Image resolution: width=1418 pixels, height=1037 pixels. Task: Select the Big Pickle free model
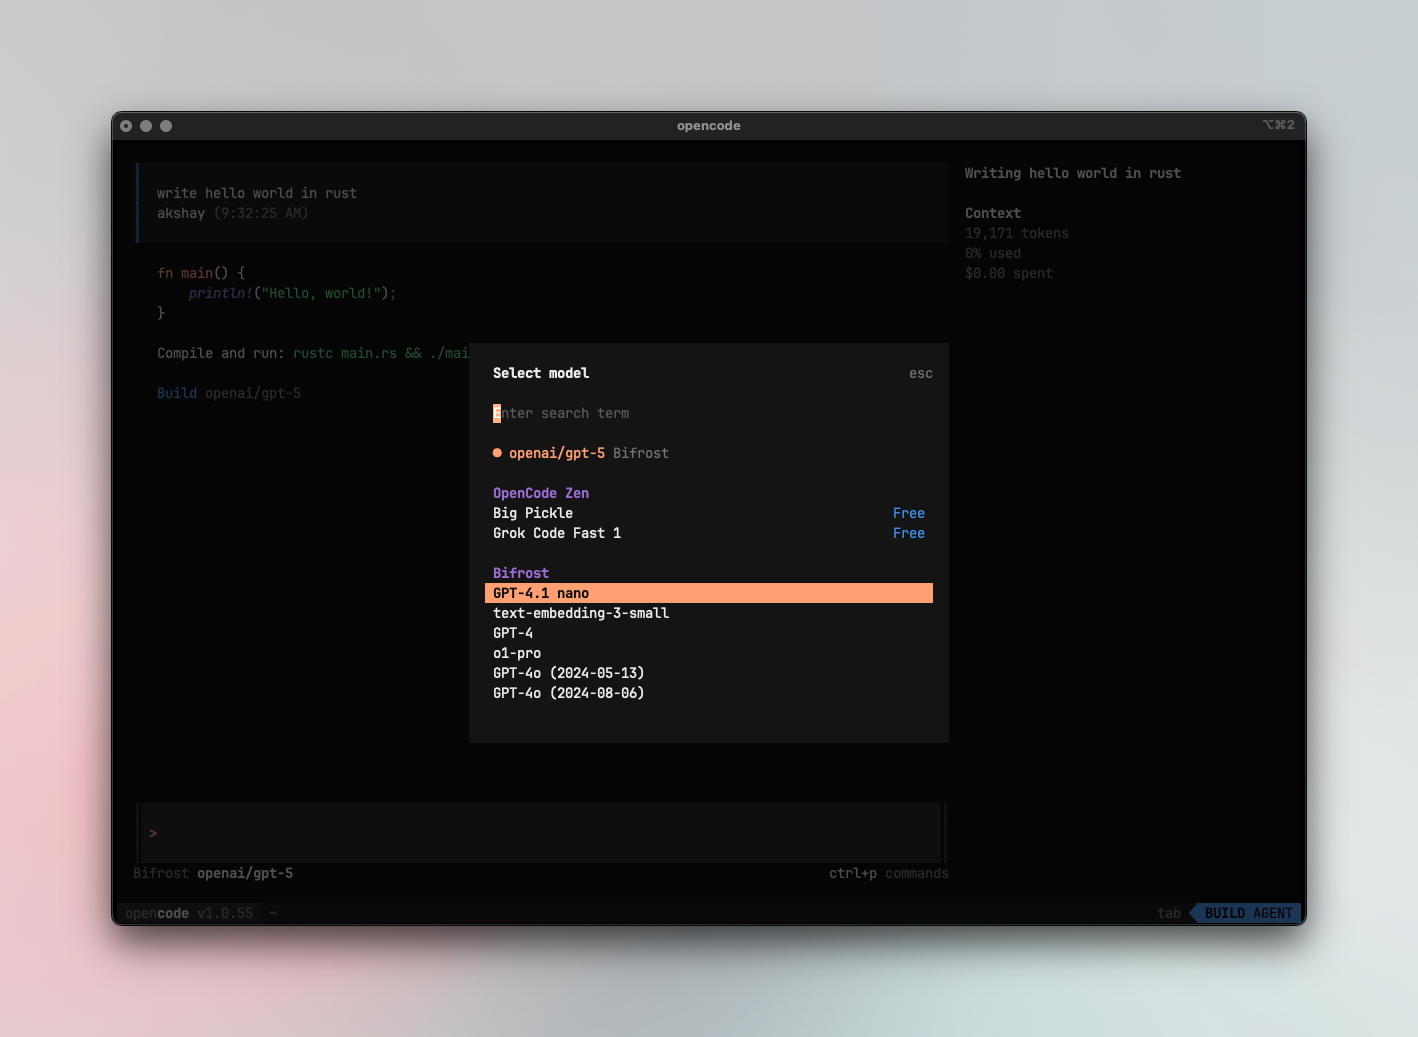(x=532, y=512)
